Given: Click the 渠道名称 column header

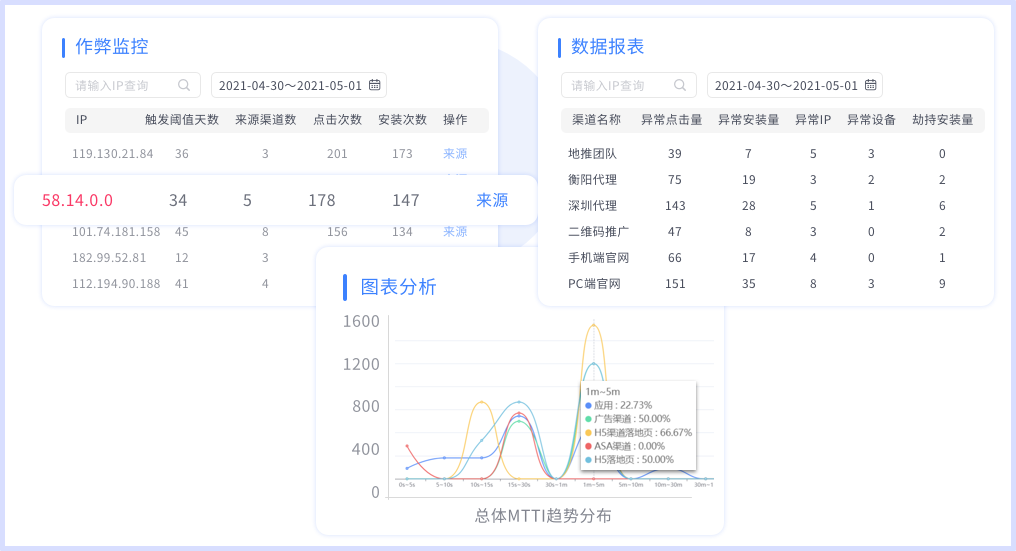Looking at the screenshot, I should tap(596, 120).
